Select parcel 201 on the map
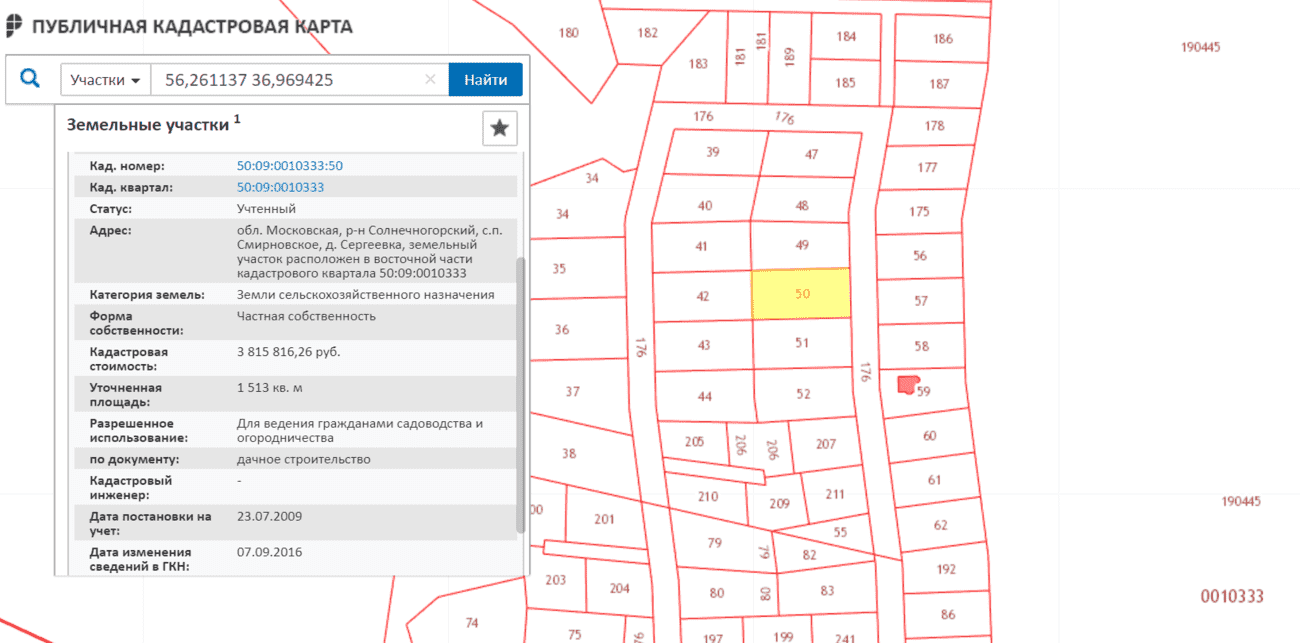This screenshot has width=1300, height=643. (x=604, y=518)
